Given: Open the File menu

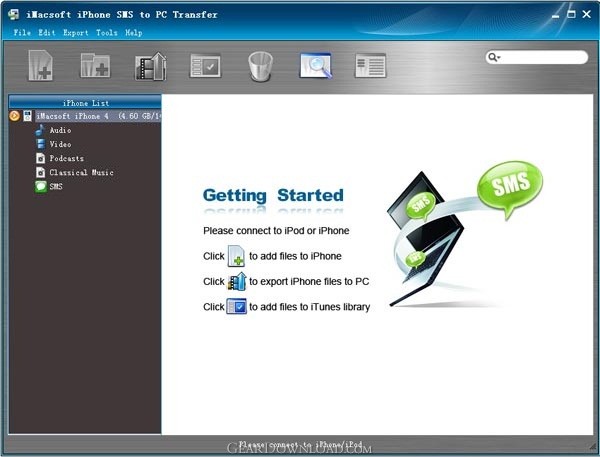Looking at the screenshot, I should click(22, 33).
